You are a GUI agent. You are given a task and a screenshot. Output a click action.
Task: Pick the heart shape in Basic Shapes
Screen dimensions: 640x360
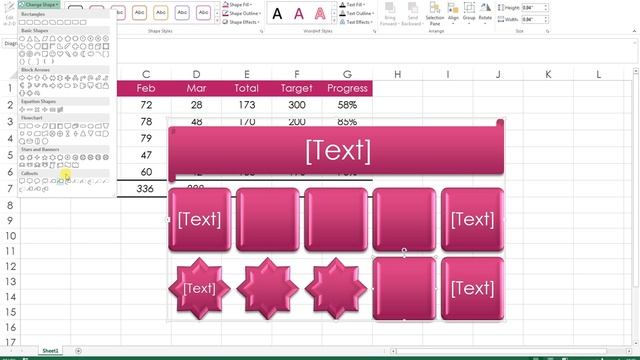pyautogui.click(x=60, y=54)
